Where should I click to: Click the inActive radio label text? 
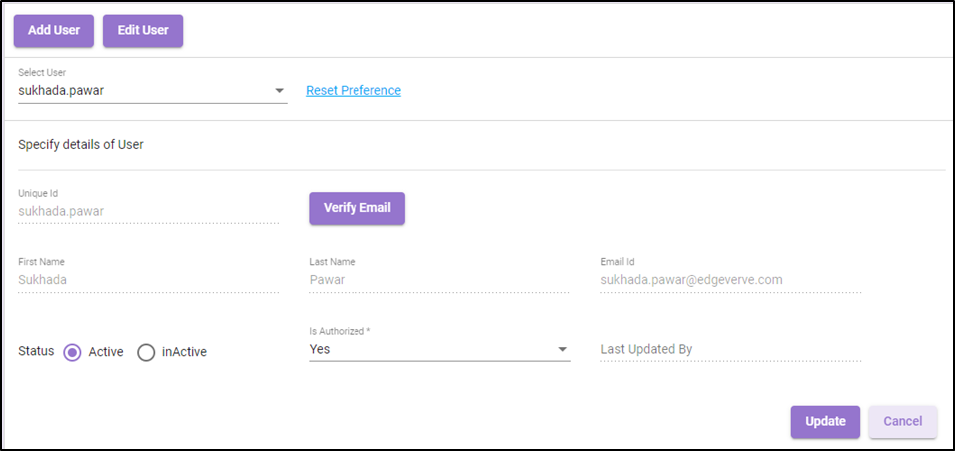point(185,352)
